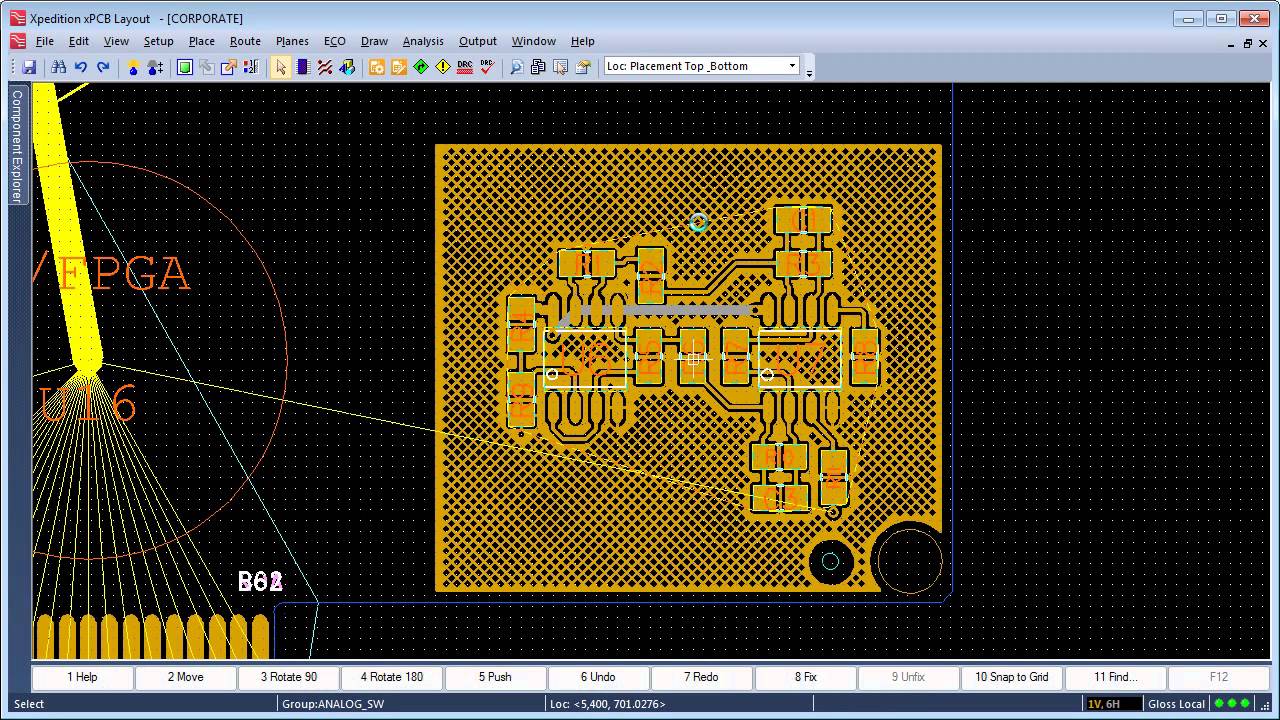Open the View menu

click(116, 41)
